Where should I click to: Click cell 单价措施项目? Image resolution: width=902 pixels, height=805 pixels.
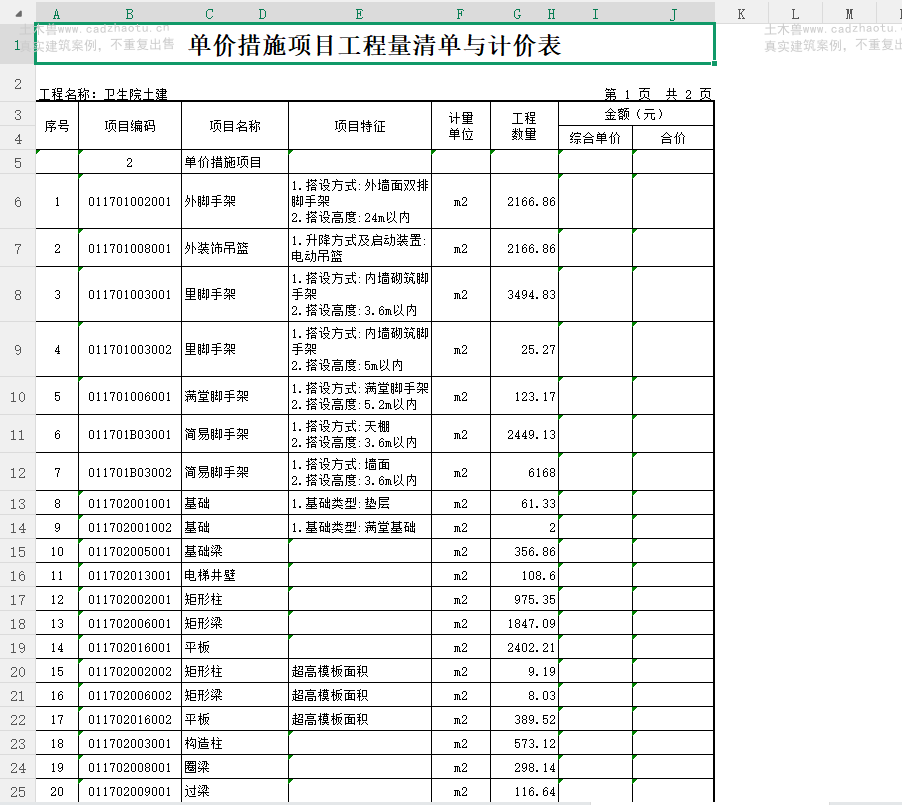235,162
